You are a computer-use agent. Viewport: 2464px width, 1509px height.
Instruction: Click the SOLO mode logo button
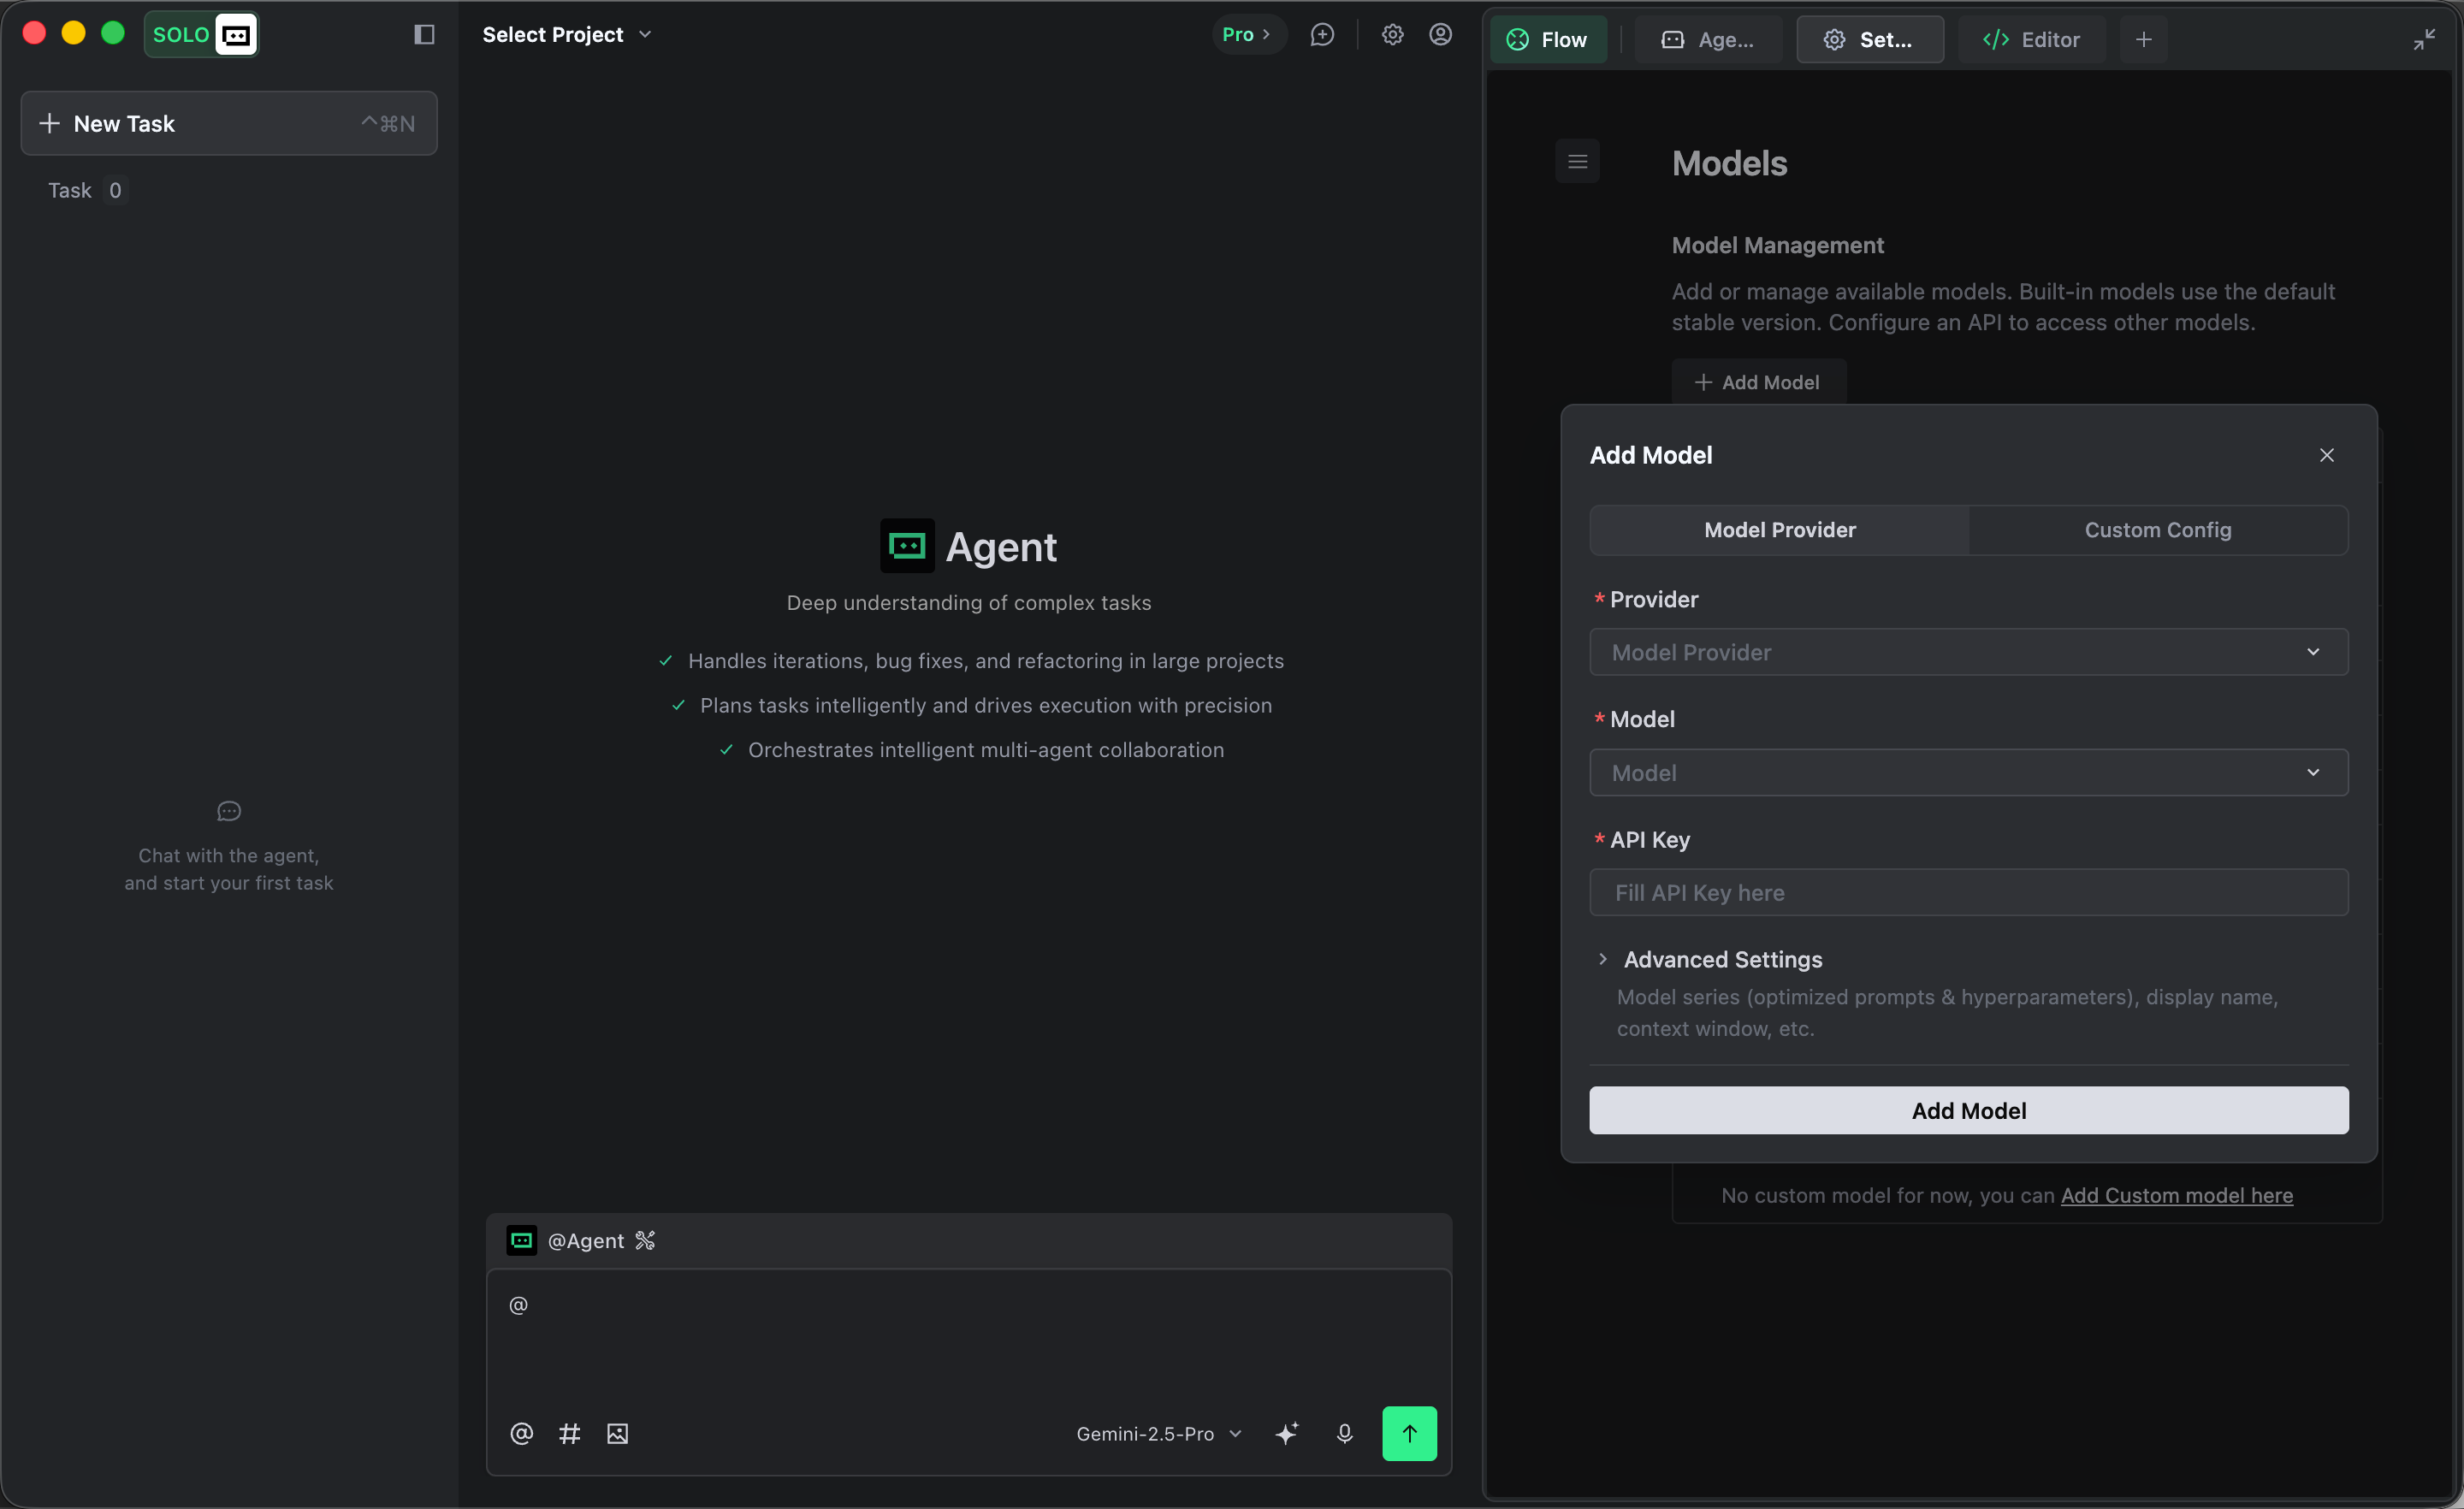click(201, 35)
